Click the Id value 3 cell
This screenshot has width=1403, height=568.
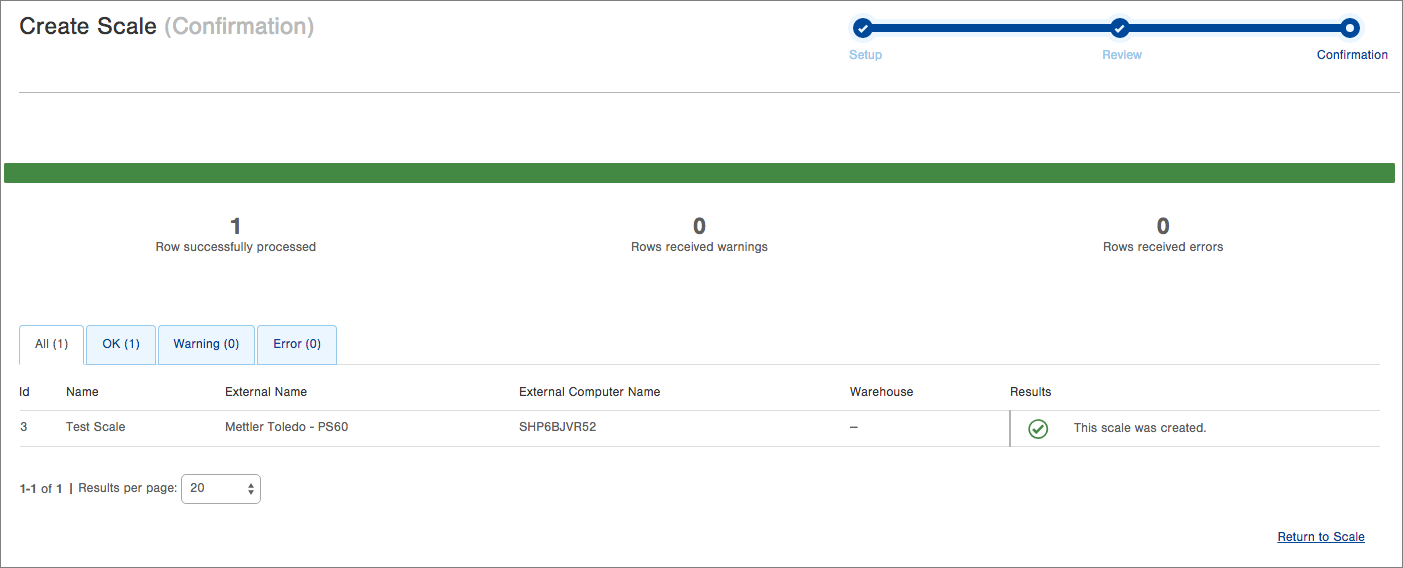click(24, 427)
